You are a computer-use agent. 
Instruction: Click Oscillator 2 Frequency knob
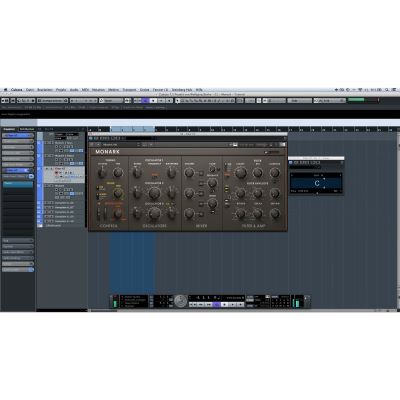(154, 193)
